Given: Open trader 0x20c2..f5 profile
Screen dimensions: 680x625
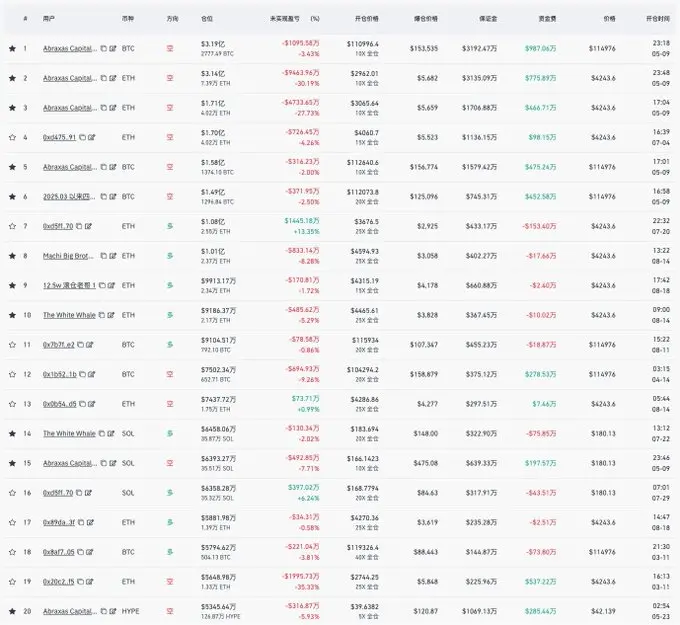Looking at the screenshot, I should point(59,582).
